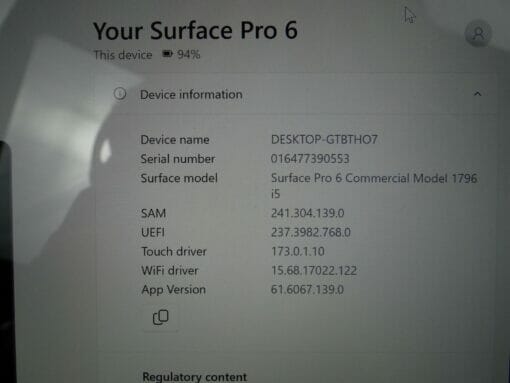Select device name value DESKTOP-GTBTHO7
The height and width of the screenshot is (383, 510).
[324, 139]
